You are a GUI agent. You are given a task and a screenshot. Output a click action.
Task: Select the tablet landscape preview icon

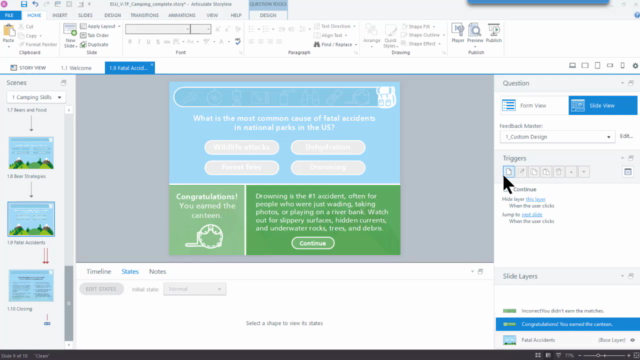tap(585, 65)
